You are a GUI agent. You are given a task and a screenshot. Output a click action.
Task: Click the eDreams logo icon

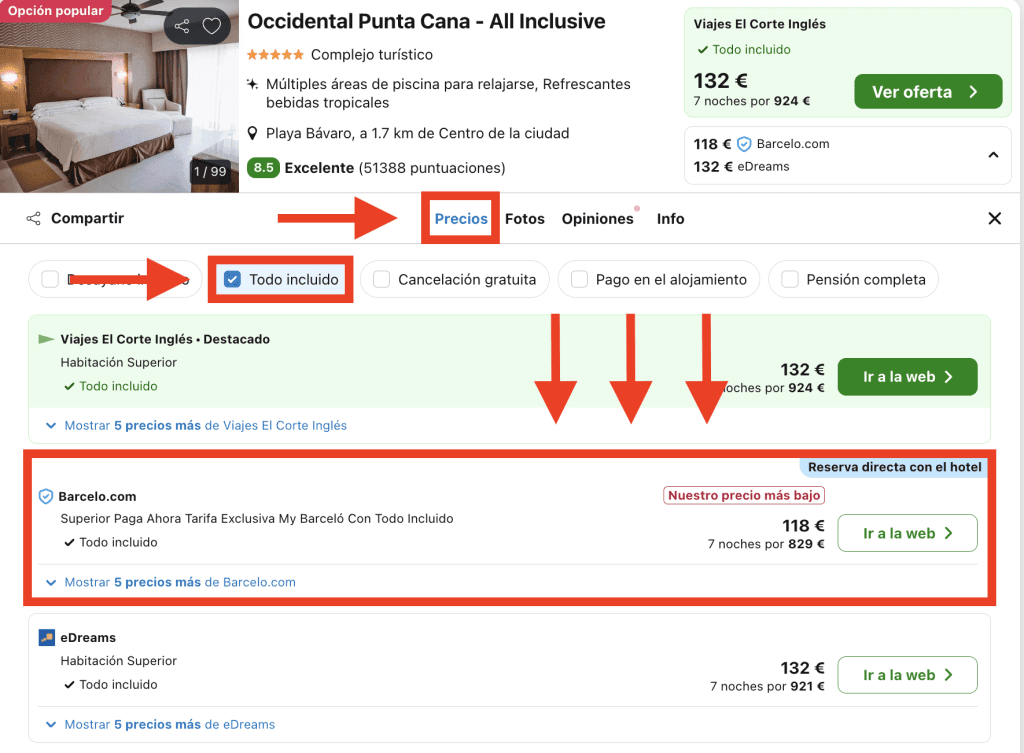tap(46, 638)
